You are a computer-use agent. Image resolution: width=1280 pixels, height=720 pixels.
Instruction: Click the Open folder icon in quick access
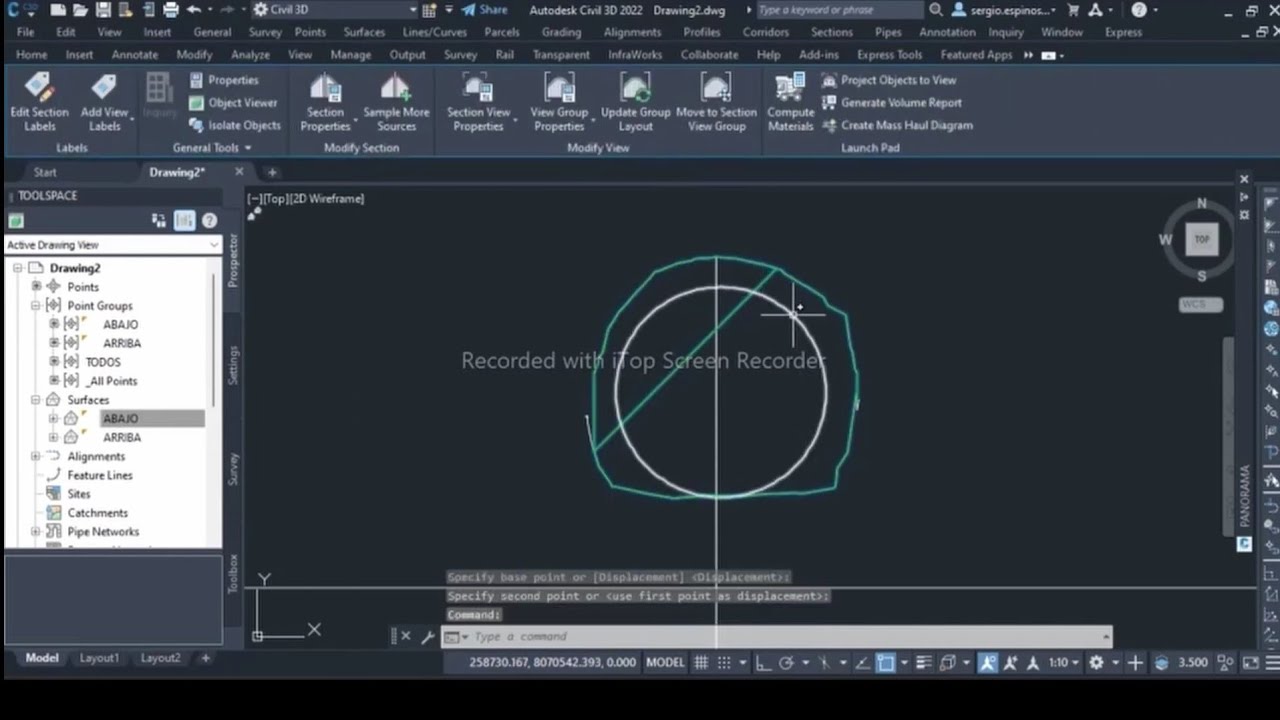[x=81, y=10]
